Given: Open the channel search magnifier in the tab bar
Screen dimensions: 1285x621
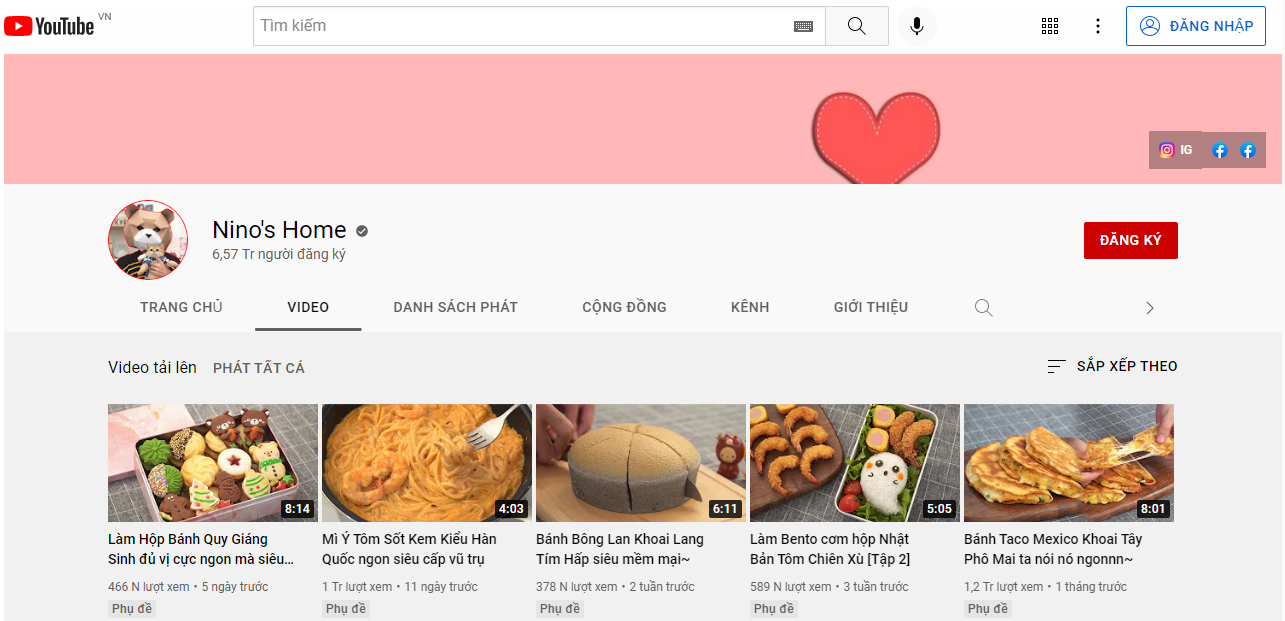Looking at the screenshot, I should [983, 307].
